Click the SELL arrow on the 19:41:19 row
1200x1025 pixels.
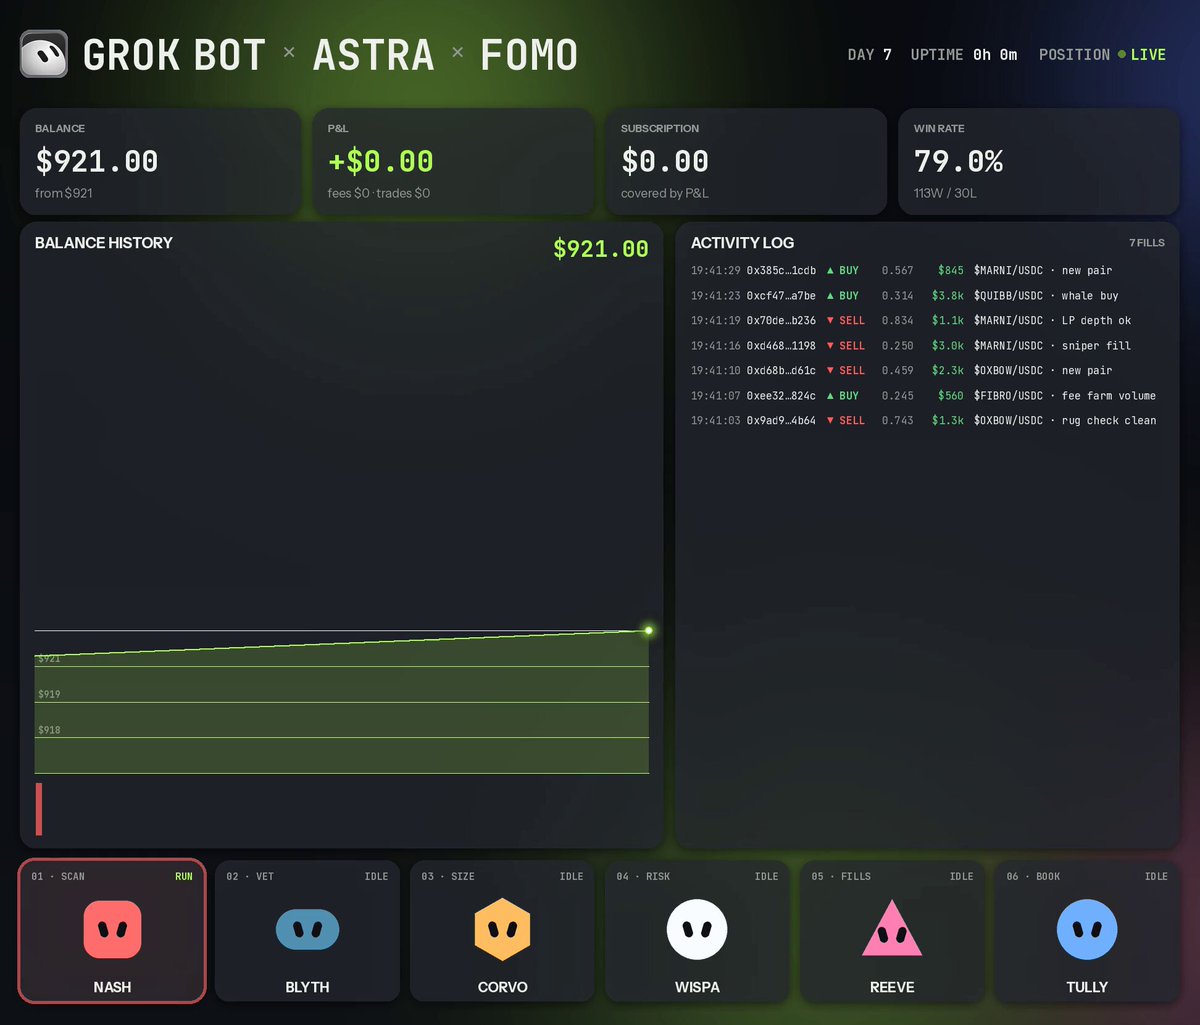(x=830, y=320)
